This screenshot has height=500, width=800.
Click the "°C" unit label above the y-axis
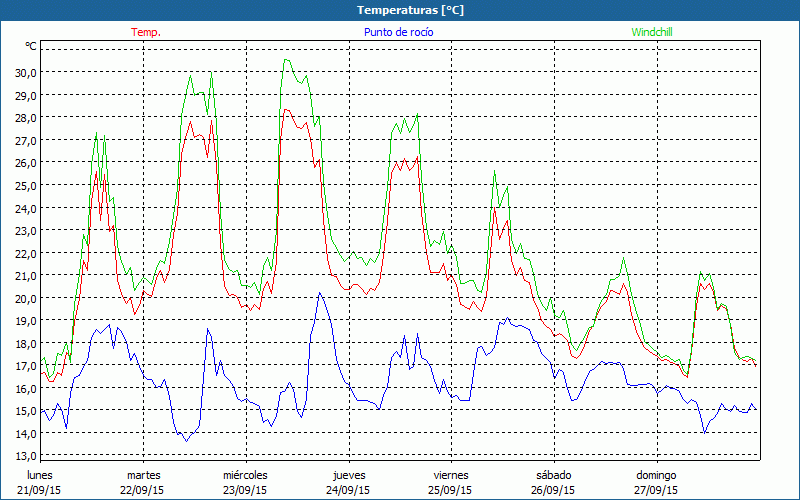click(x=31, y=47)
